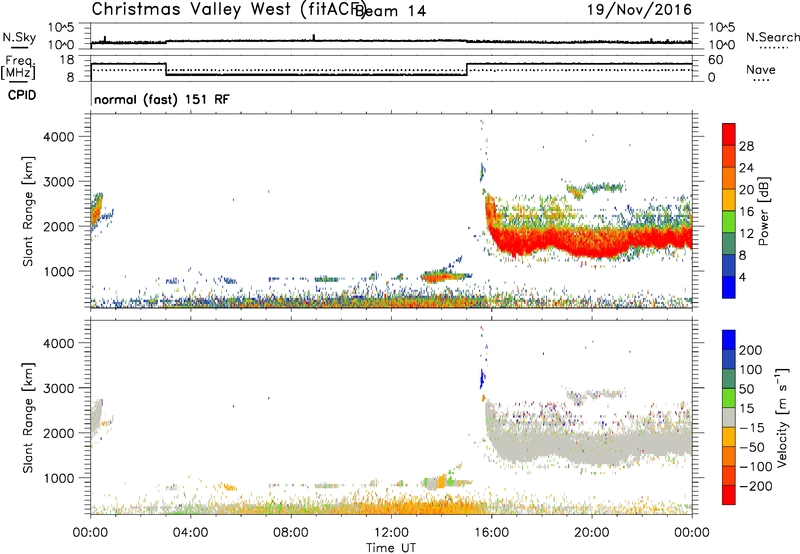Click the red top of the Power color bar
The height and width of the screenshot is (554, 800).
[729, 134]
